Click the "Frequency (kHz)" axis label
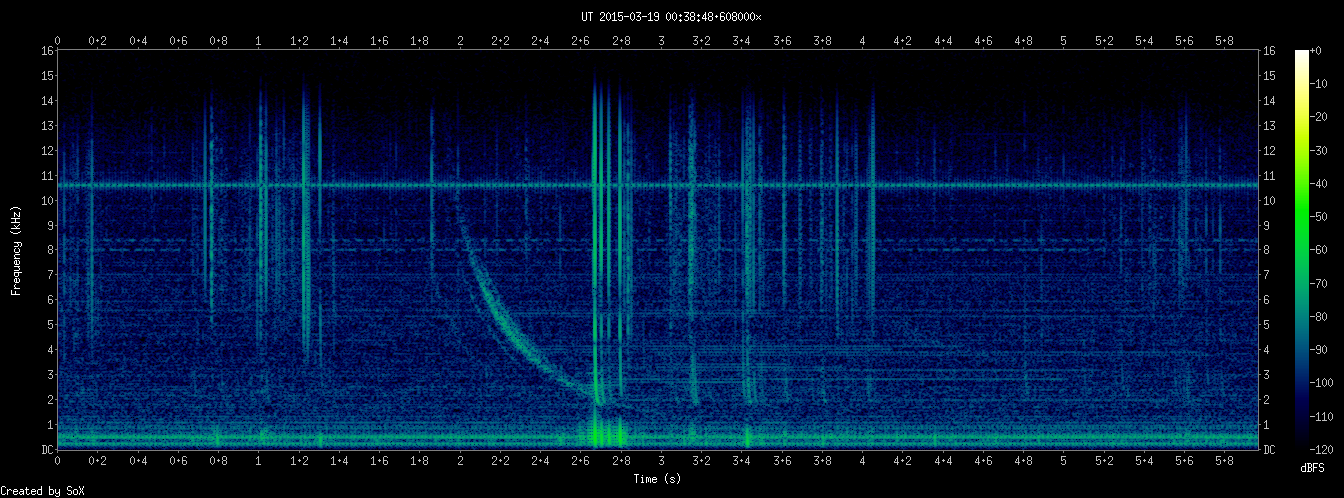The height and width of the screenshot is (498, 1344). pos(17,250)
